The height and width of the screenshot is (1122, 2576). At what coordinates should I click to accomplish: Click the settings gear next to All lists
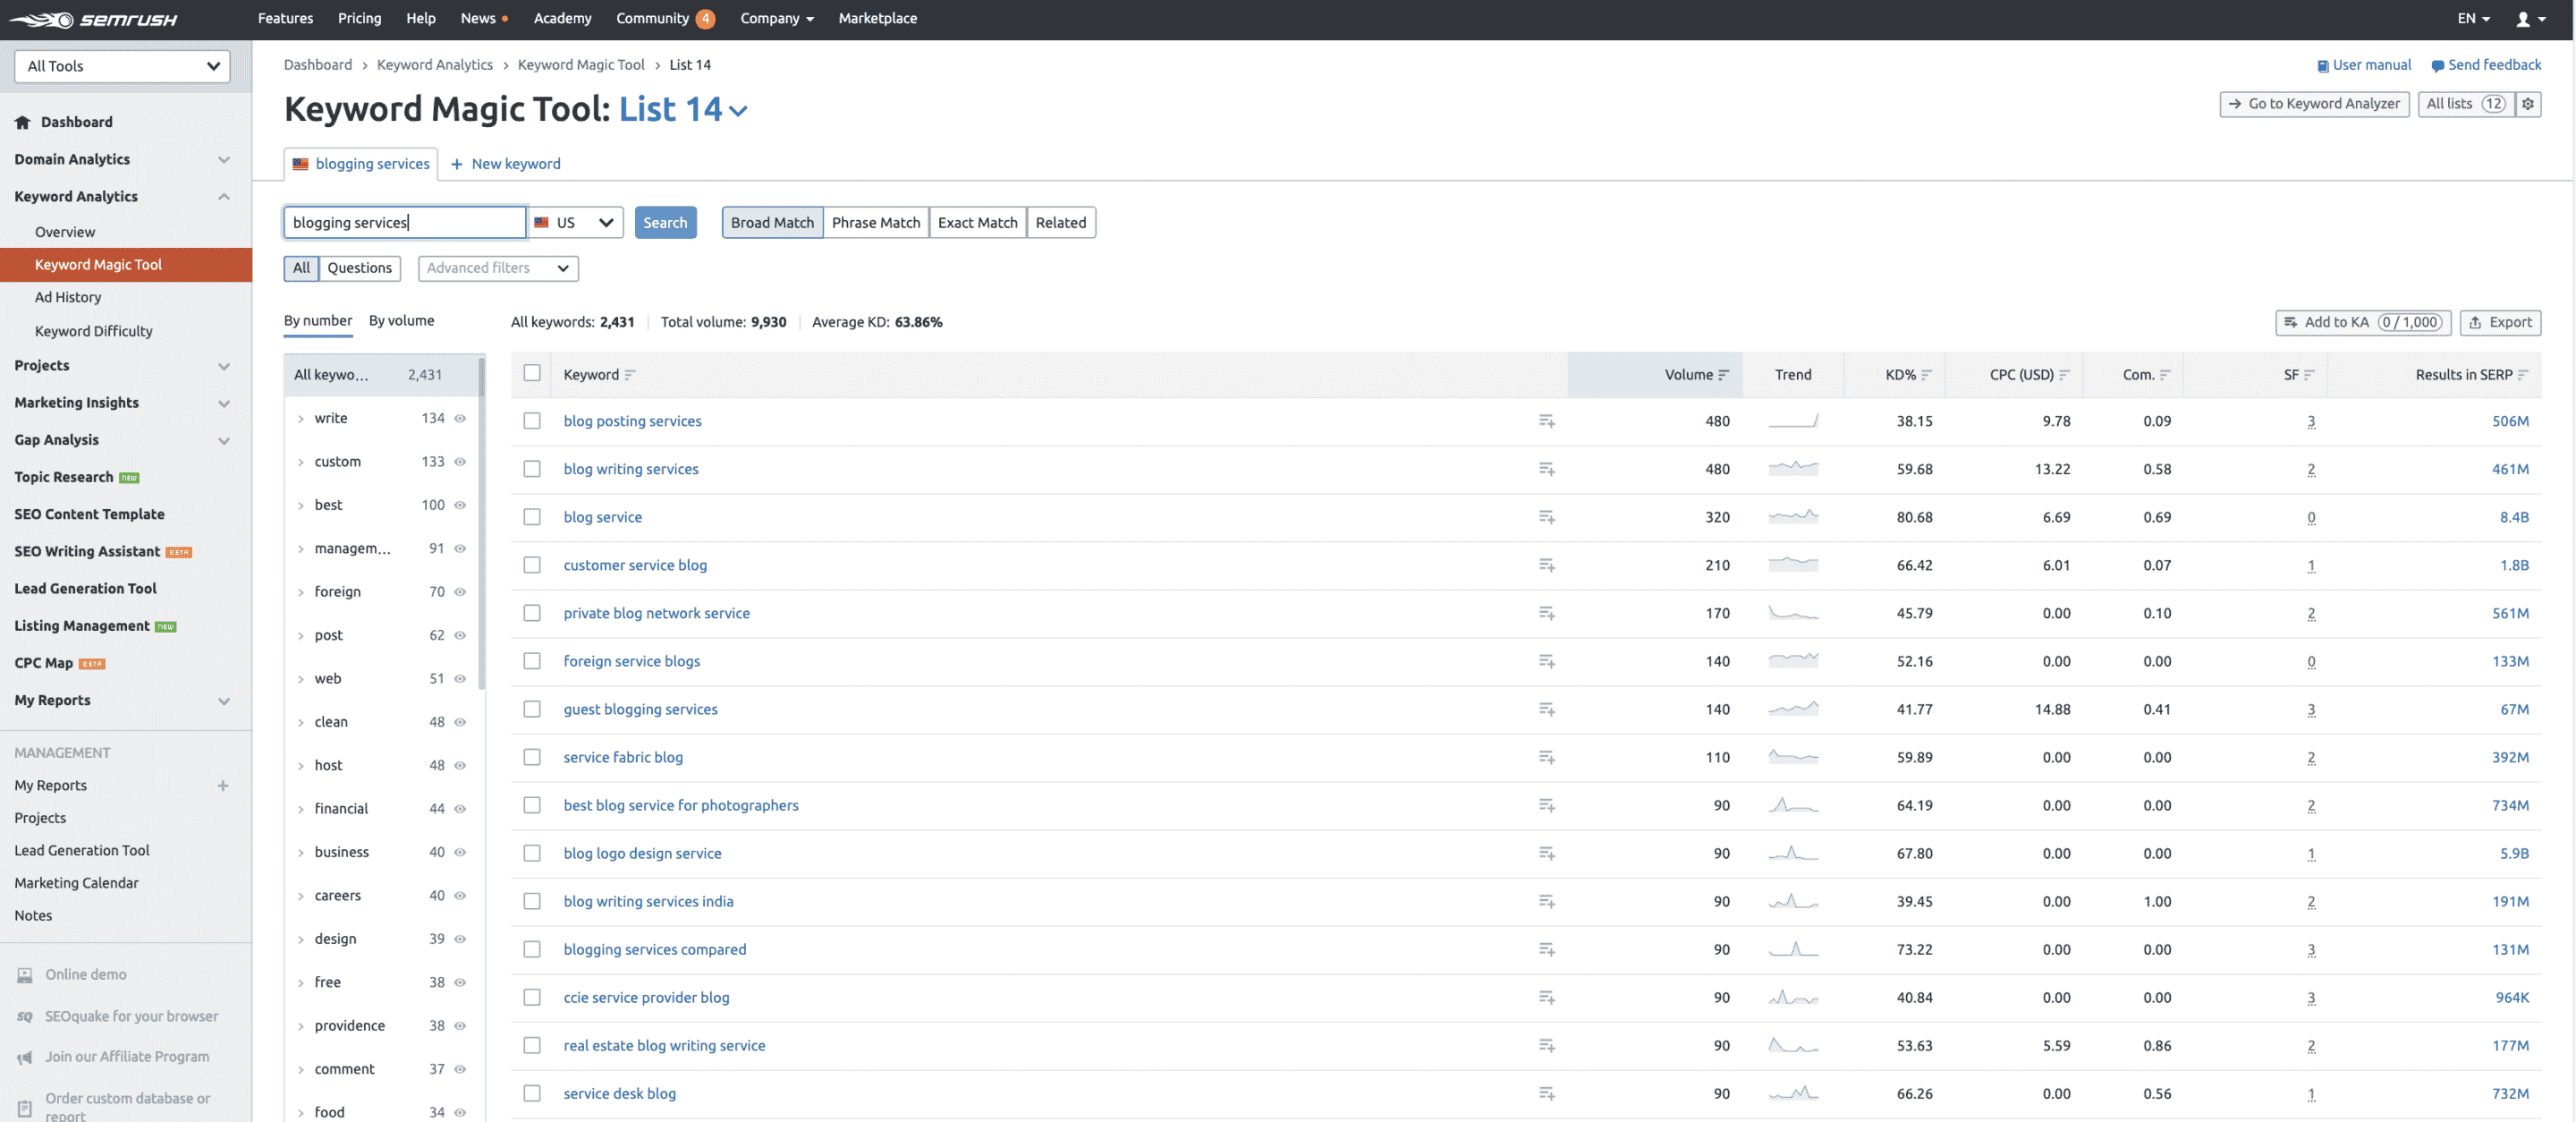coord(2528,103)
